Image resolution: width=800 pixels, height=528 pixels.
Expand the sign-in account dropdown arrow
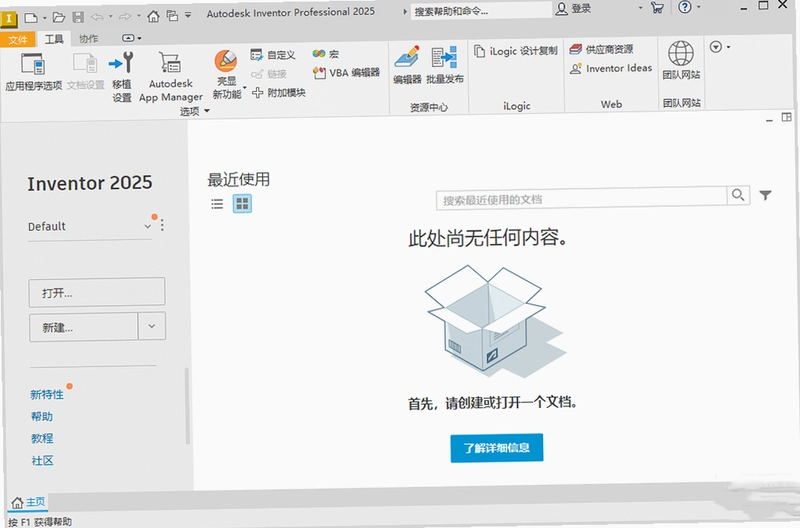640,8
